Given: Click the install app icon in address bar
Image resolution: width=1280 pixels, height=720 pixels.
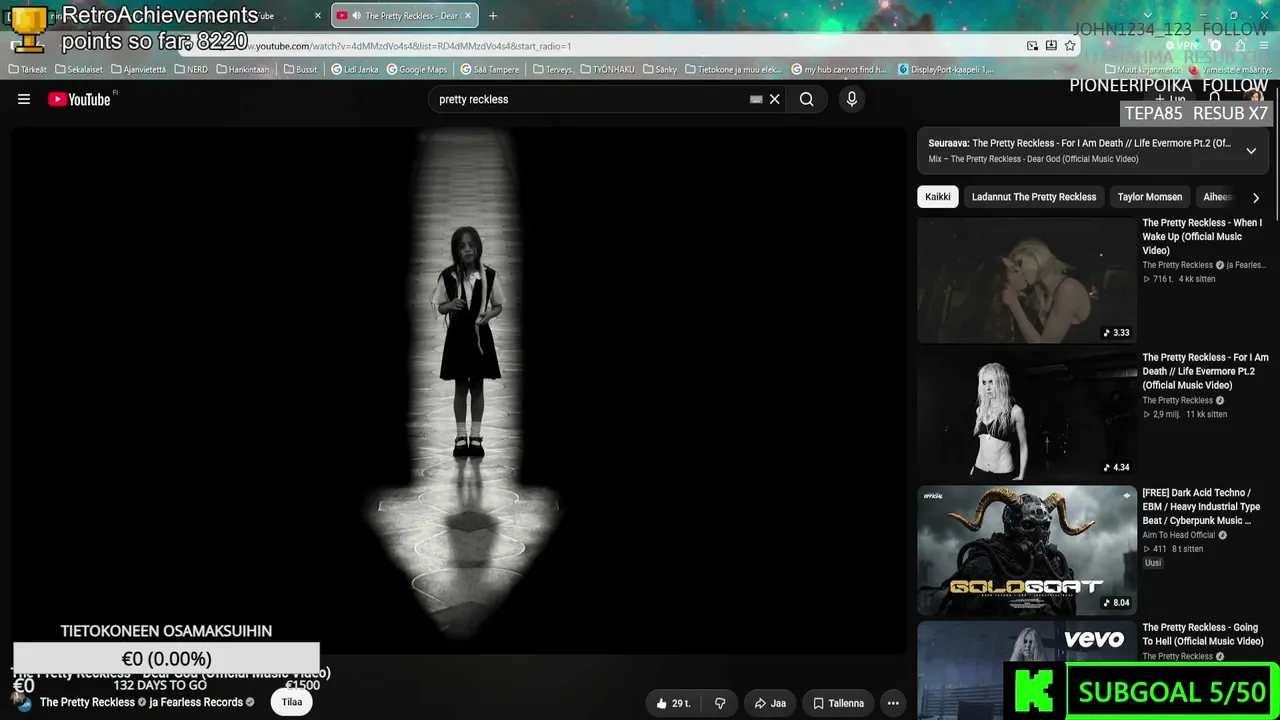Looking at the screenshot, I should pyautogui.click(x=1051, y=46).
